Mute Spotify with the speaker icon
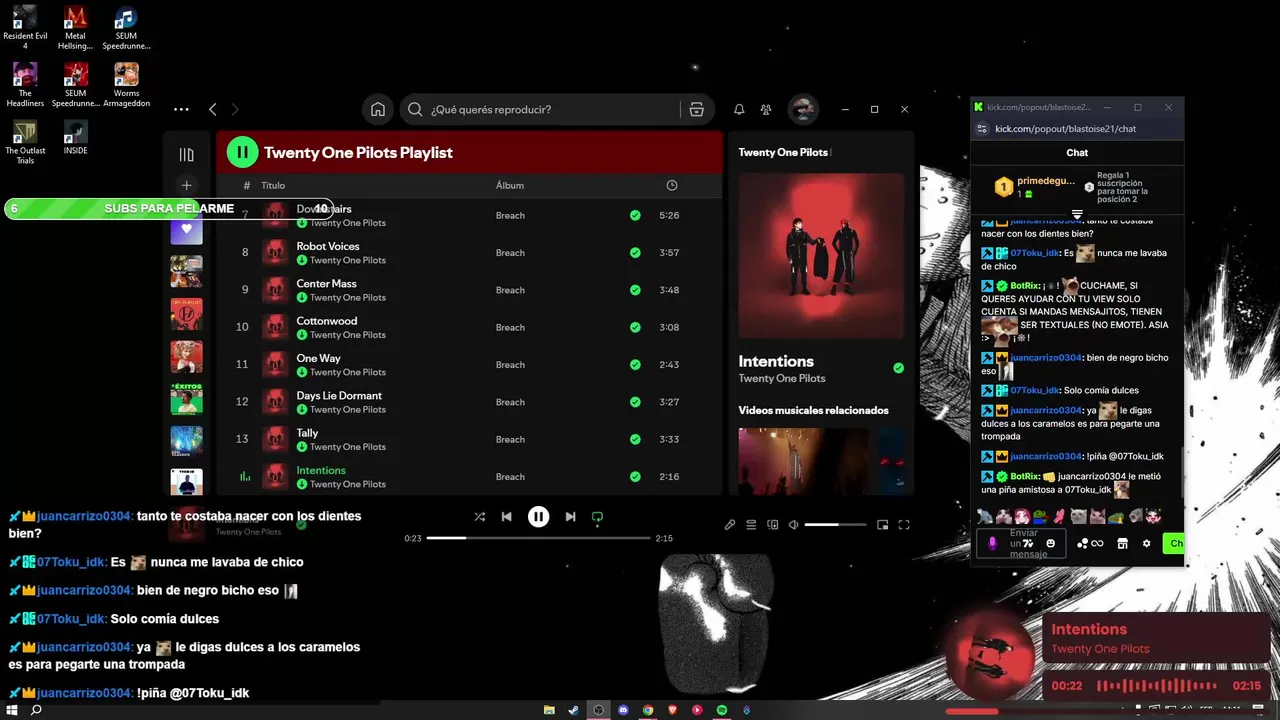Image resolution: width=1280 pixels, height=720 pixels. point(793,525)
